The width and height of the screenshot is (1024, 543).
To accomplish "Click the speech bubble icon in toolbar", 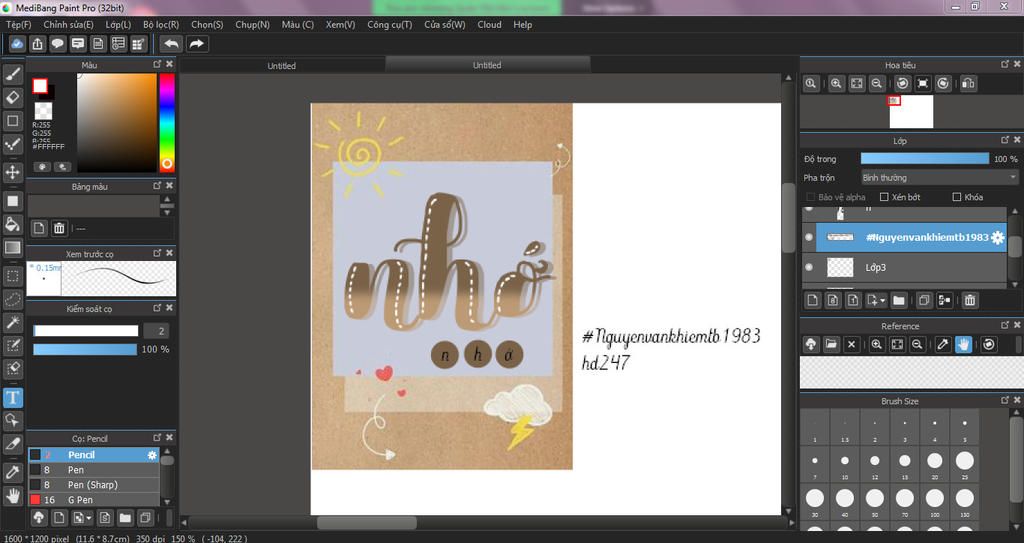I will 57,44.
